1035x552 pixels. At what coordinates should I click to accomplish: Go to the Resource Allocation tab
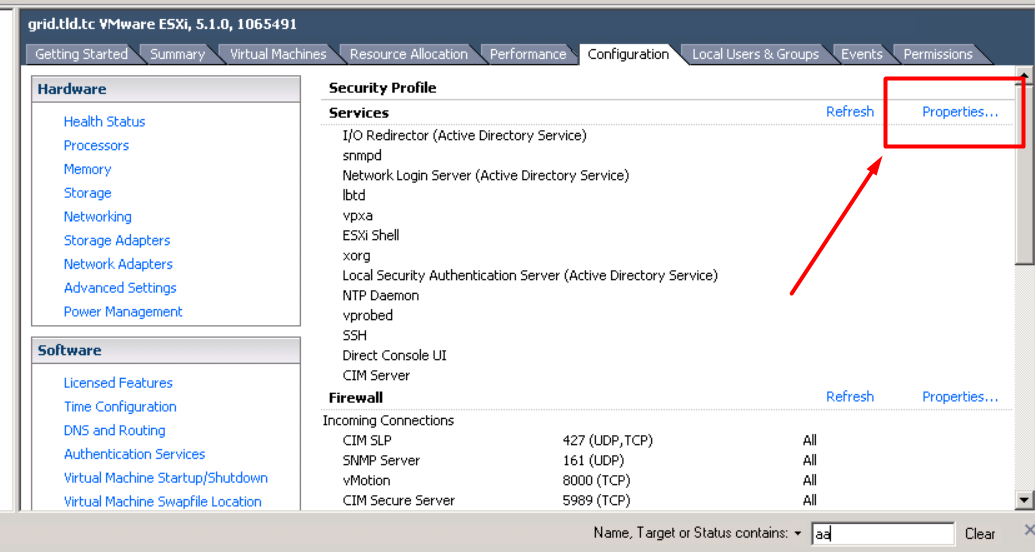point(409,54)
